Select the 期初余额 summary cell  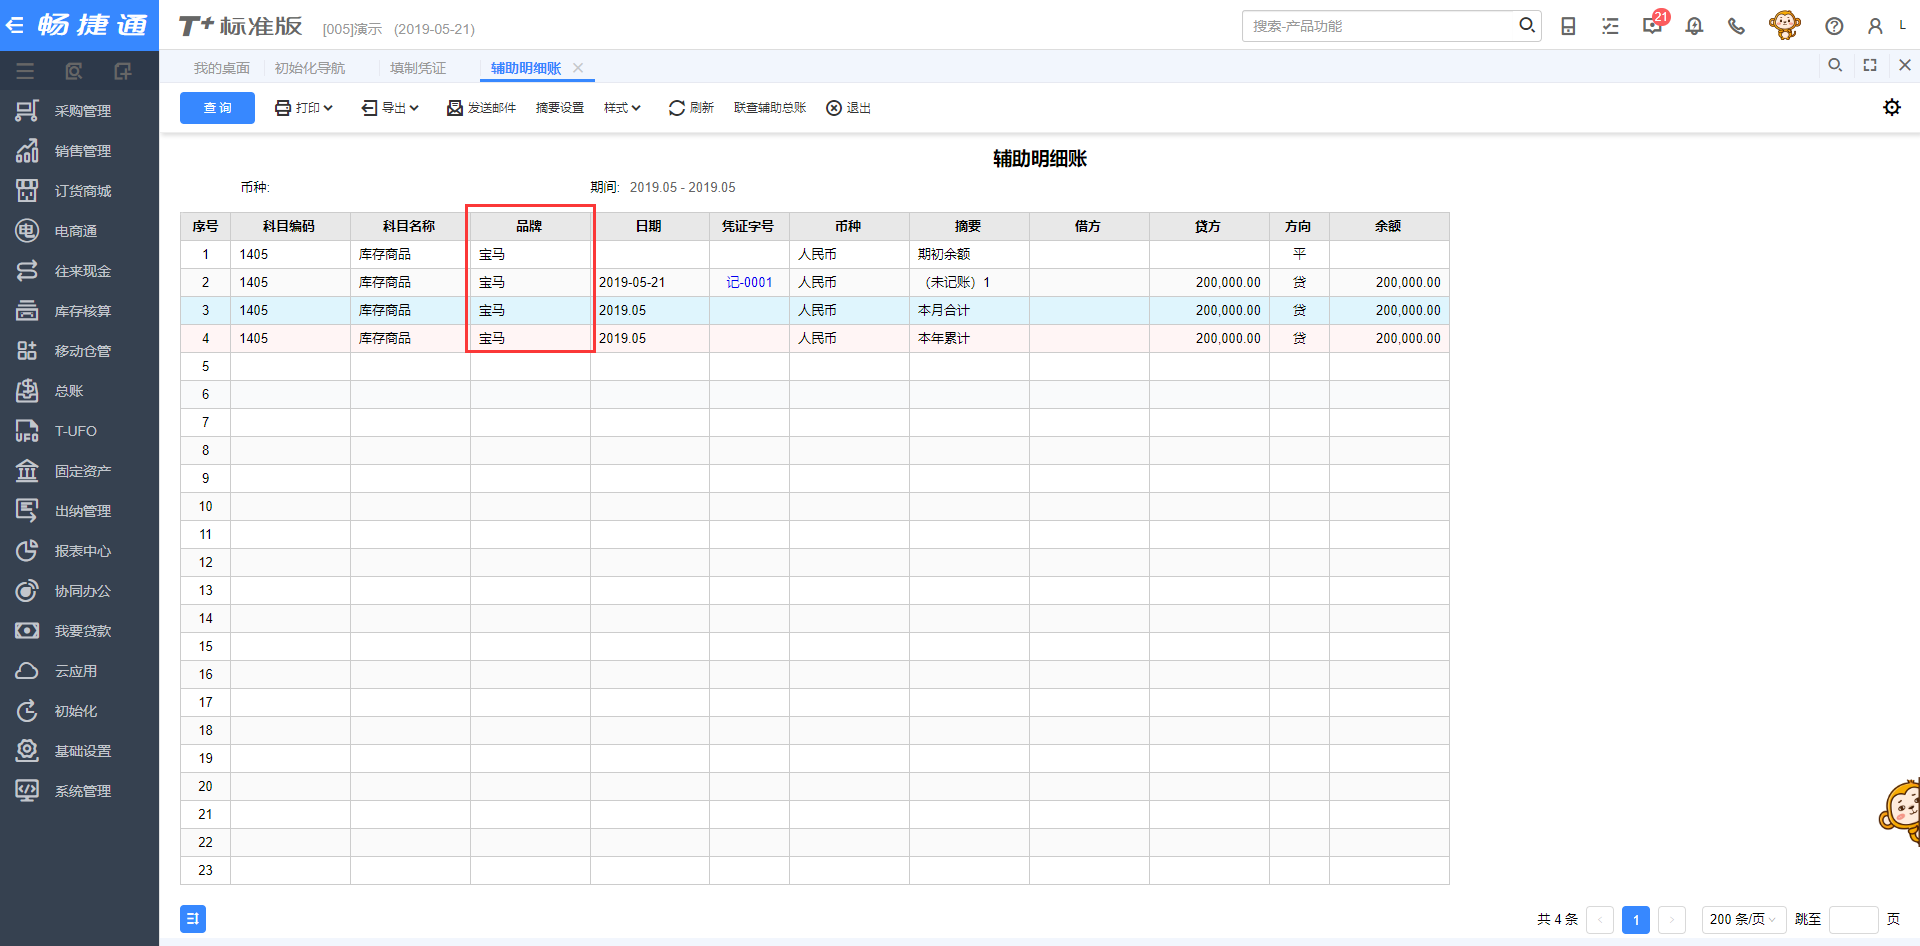969,255
